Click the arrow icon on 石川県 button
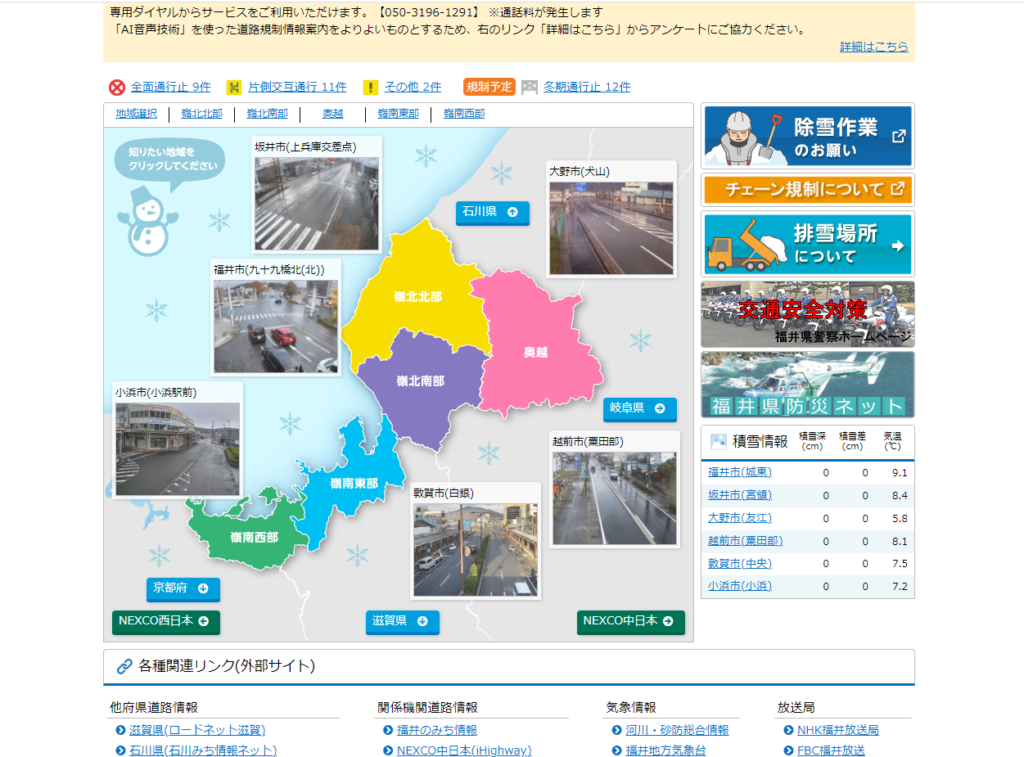The width and height of the screenshot is (1024, 757). (x=513, y=212)
